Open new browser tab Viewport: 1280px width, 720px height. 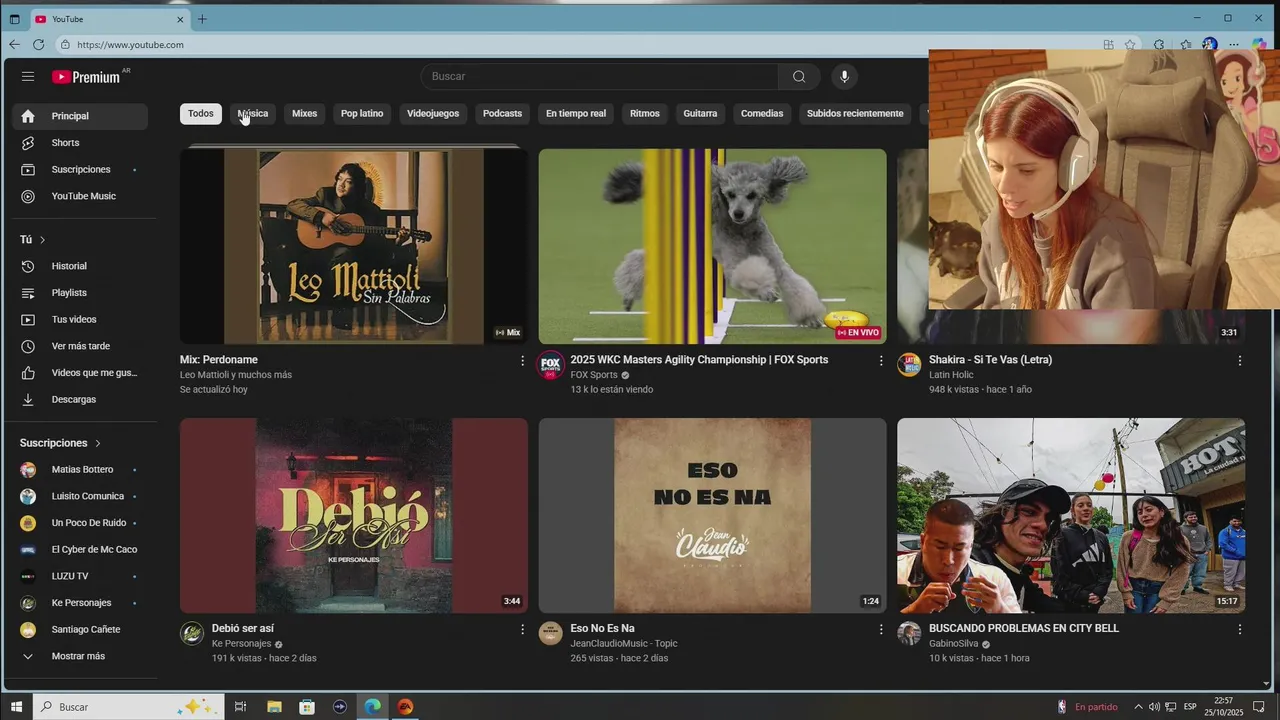pos(202,19)
